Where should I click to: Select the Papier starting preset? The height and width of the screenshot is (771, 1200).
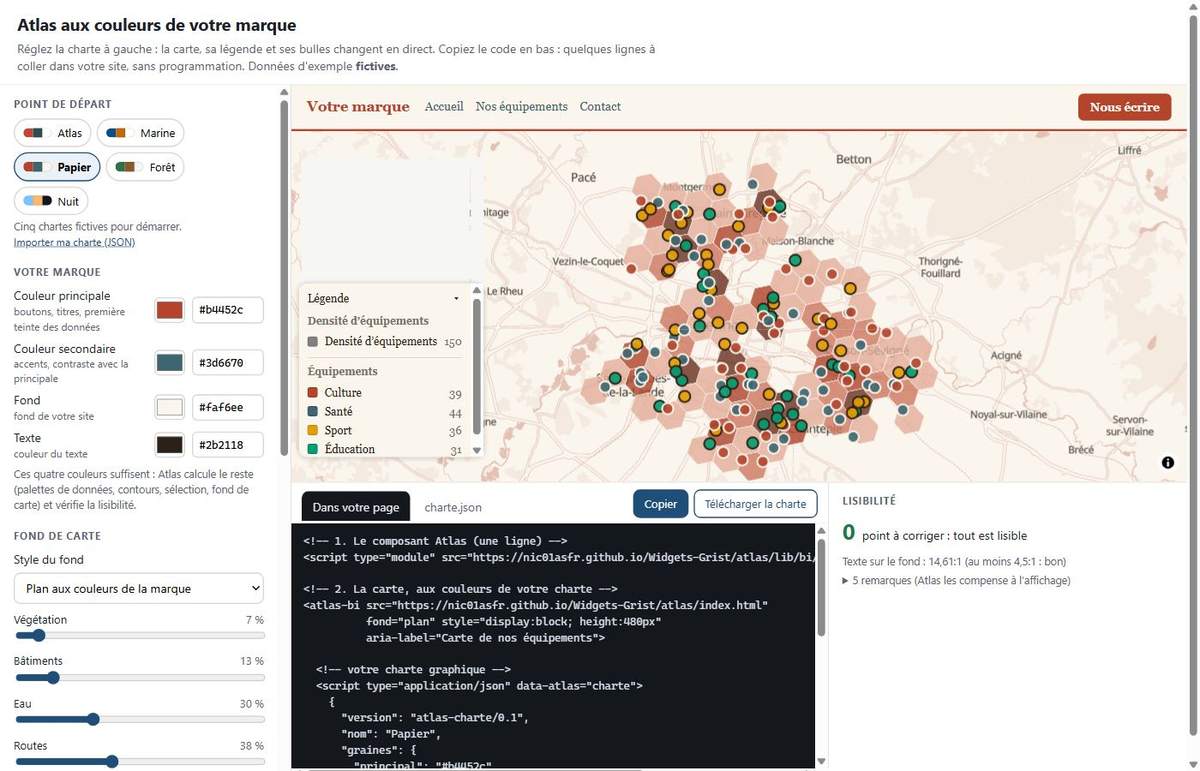57,167
